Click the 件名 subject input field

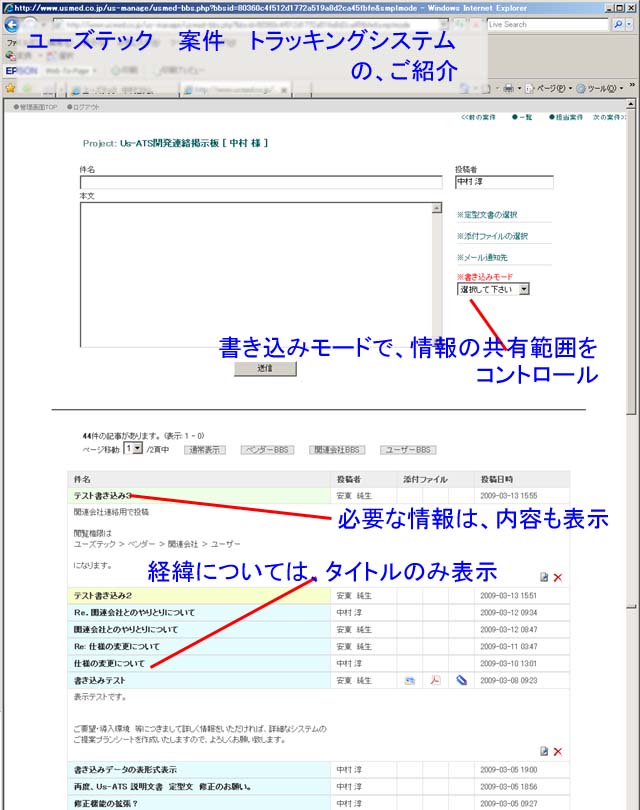(261, 182)
